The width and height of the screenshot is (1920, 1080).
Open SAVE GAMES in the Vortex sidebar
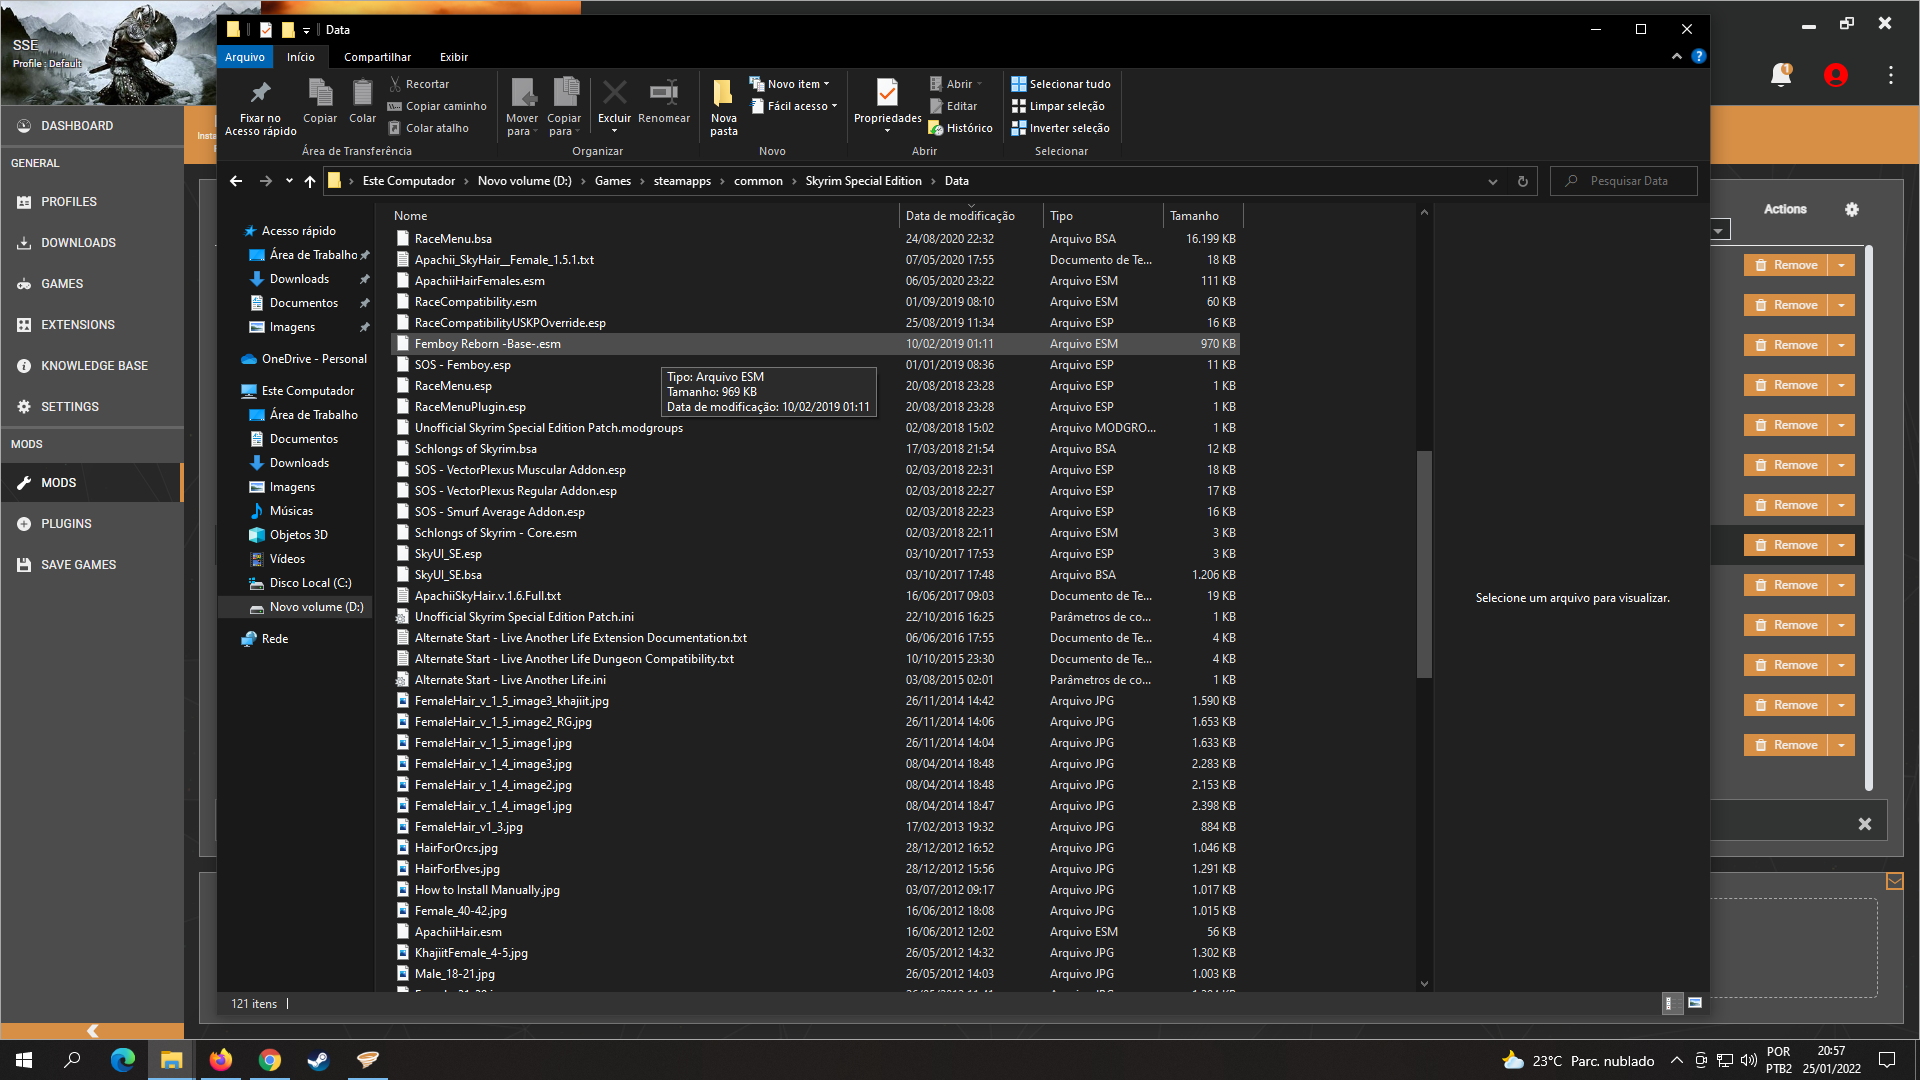click(92, 565)
